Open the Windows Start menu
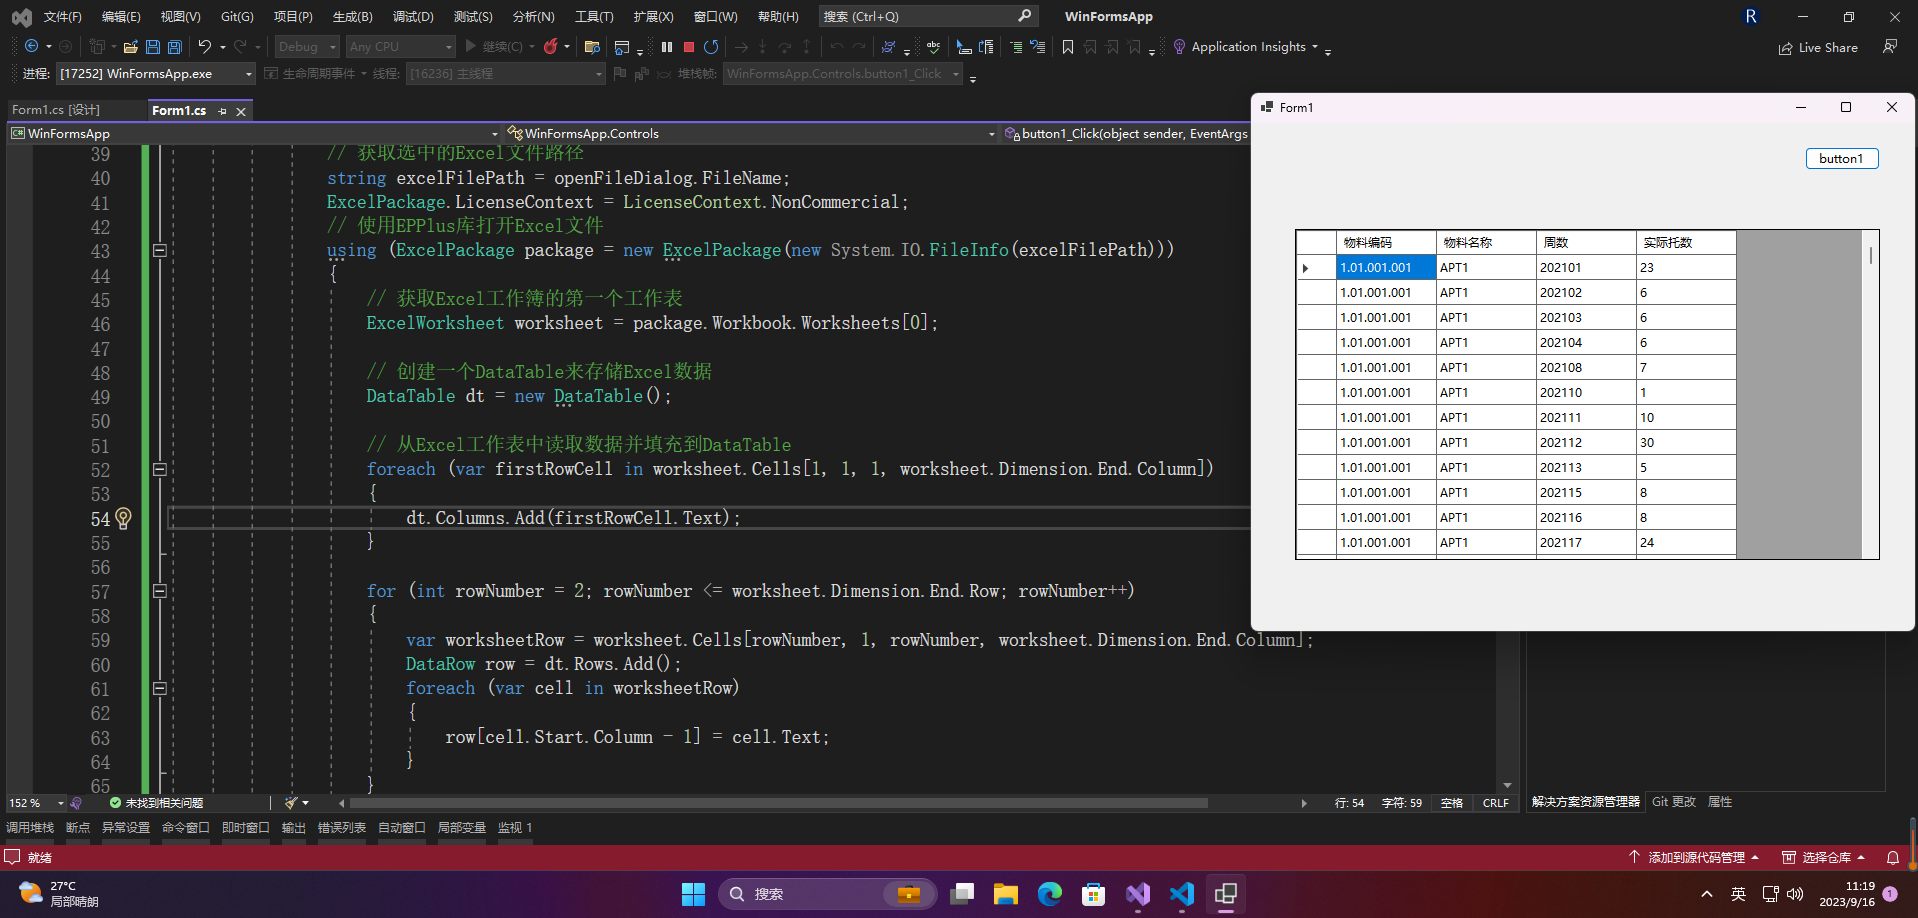The image size is (1918, 918). 693,894
